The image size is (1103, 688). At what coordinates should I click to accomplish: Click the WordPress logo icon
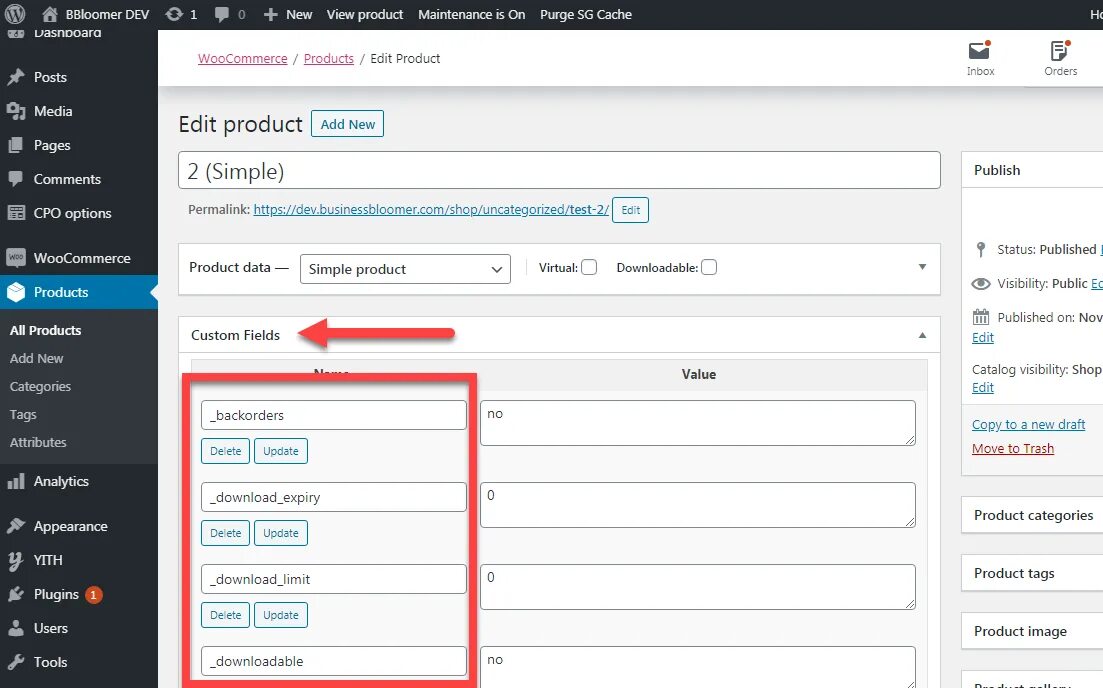15,14
